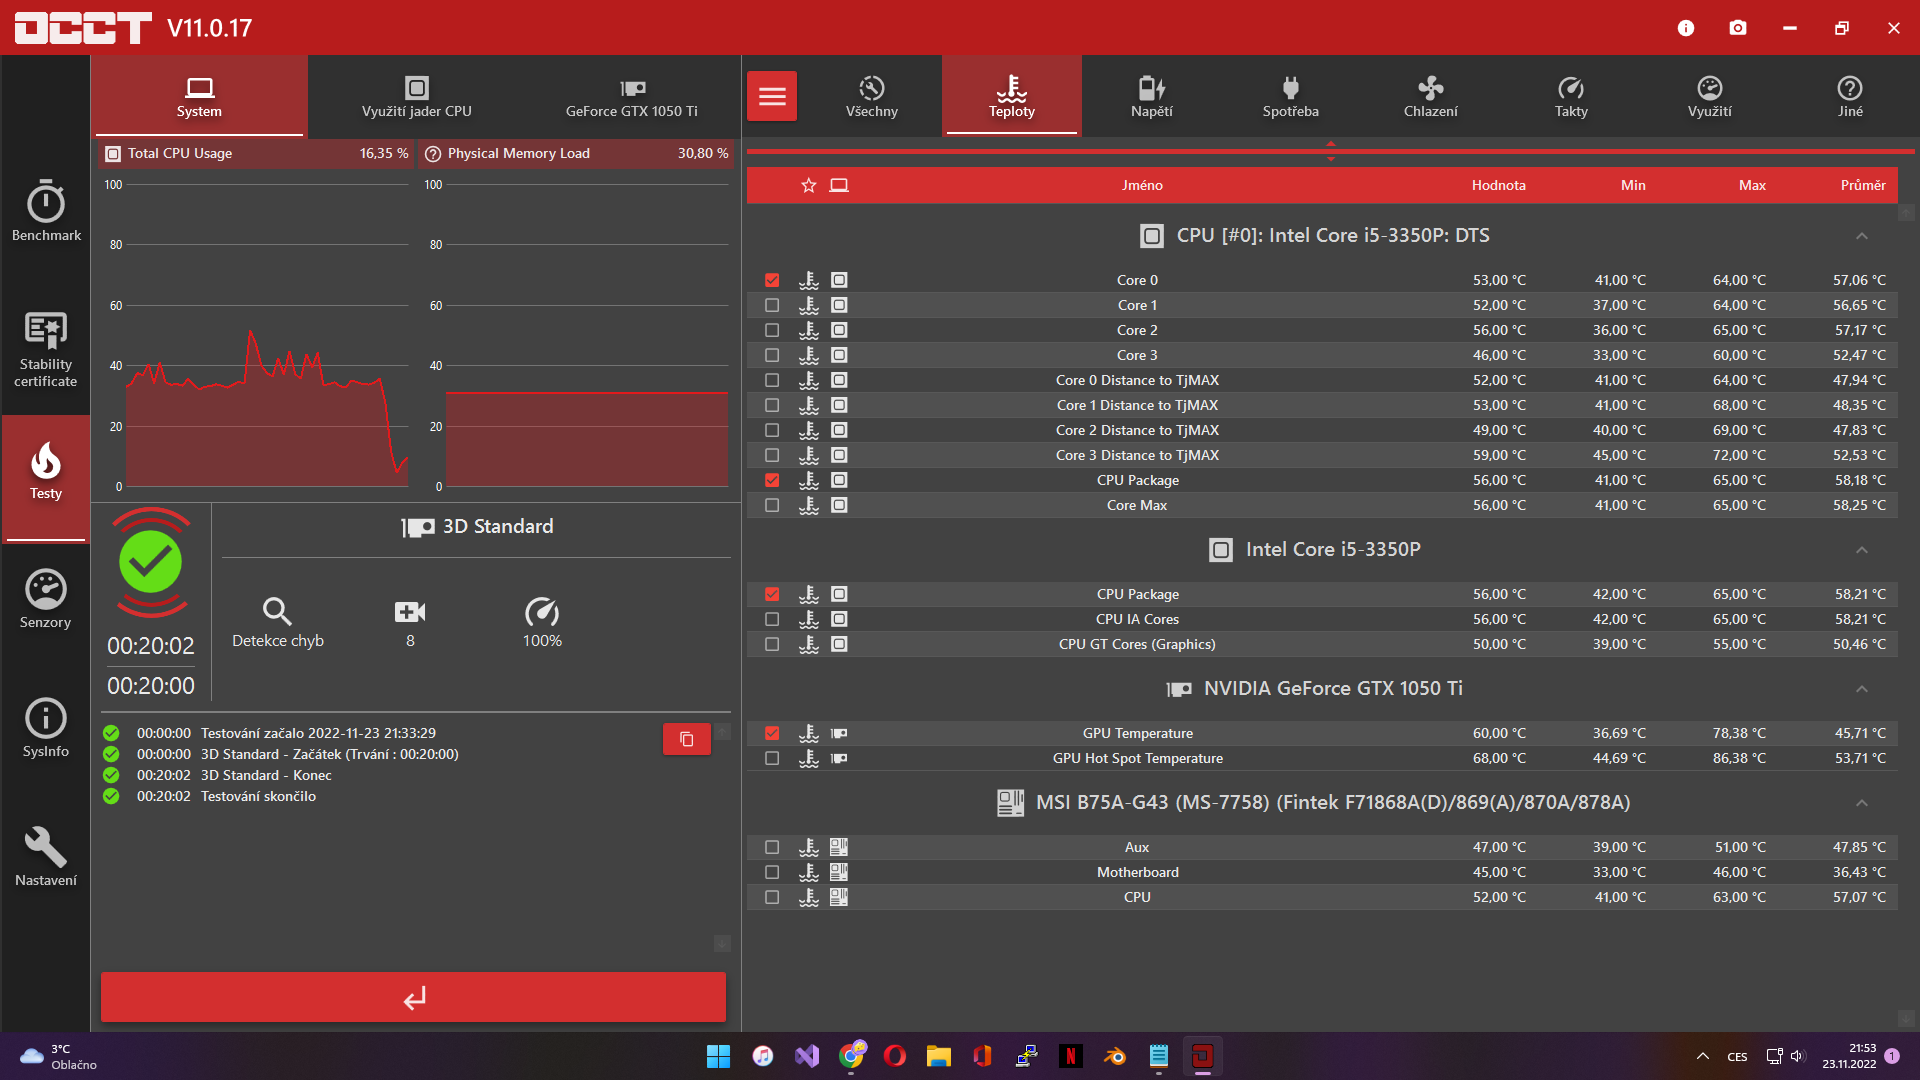Uncheck the GPU Temperature checkbox

click(772, 733)
